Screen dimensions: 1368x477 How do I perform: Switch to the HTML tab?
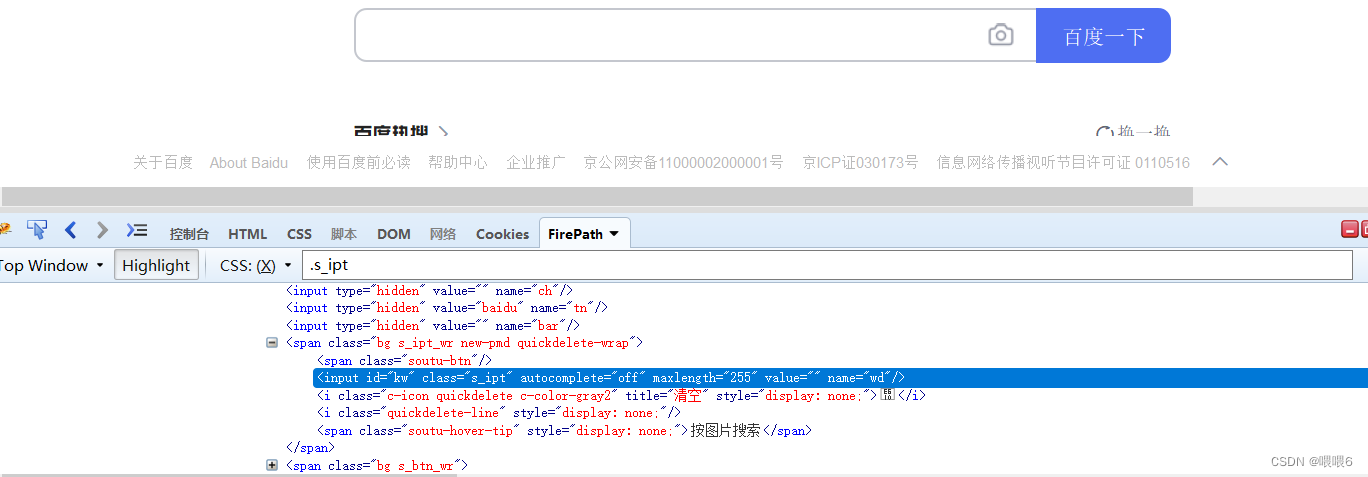[248, 234]
